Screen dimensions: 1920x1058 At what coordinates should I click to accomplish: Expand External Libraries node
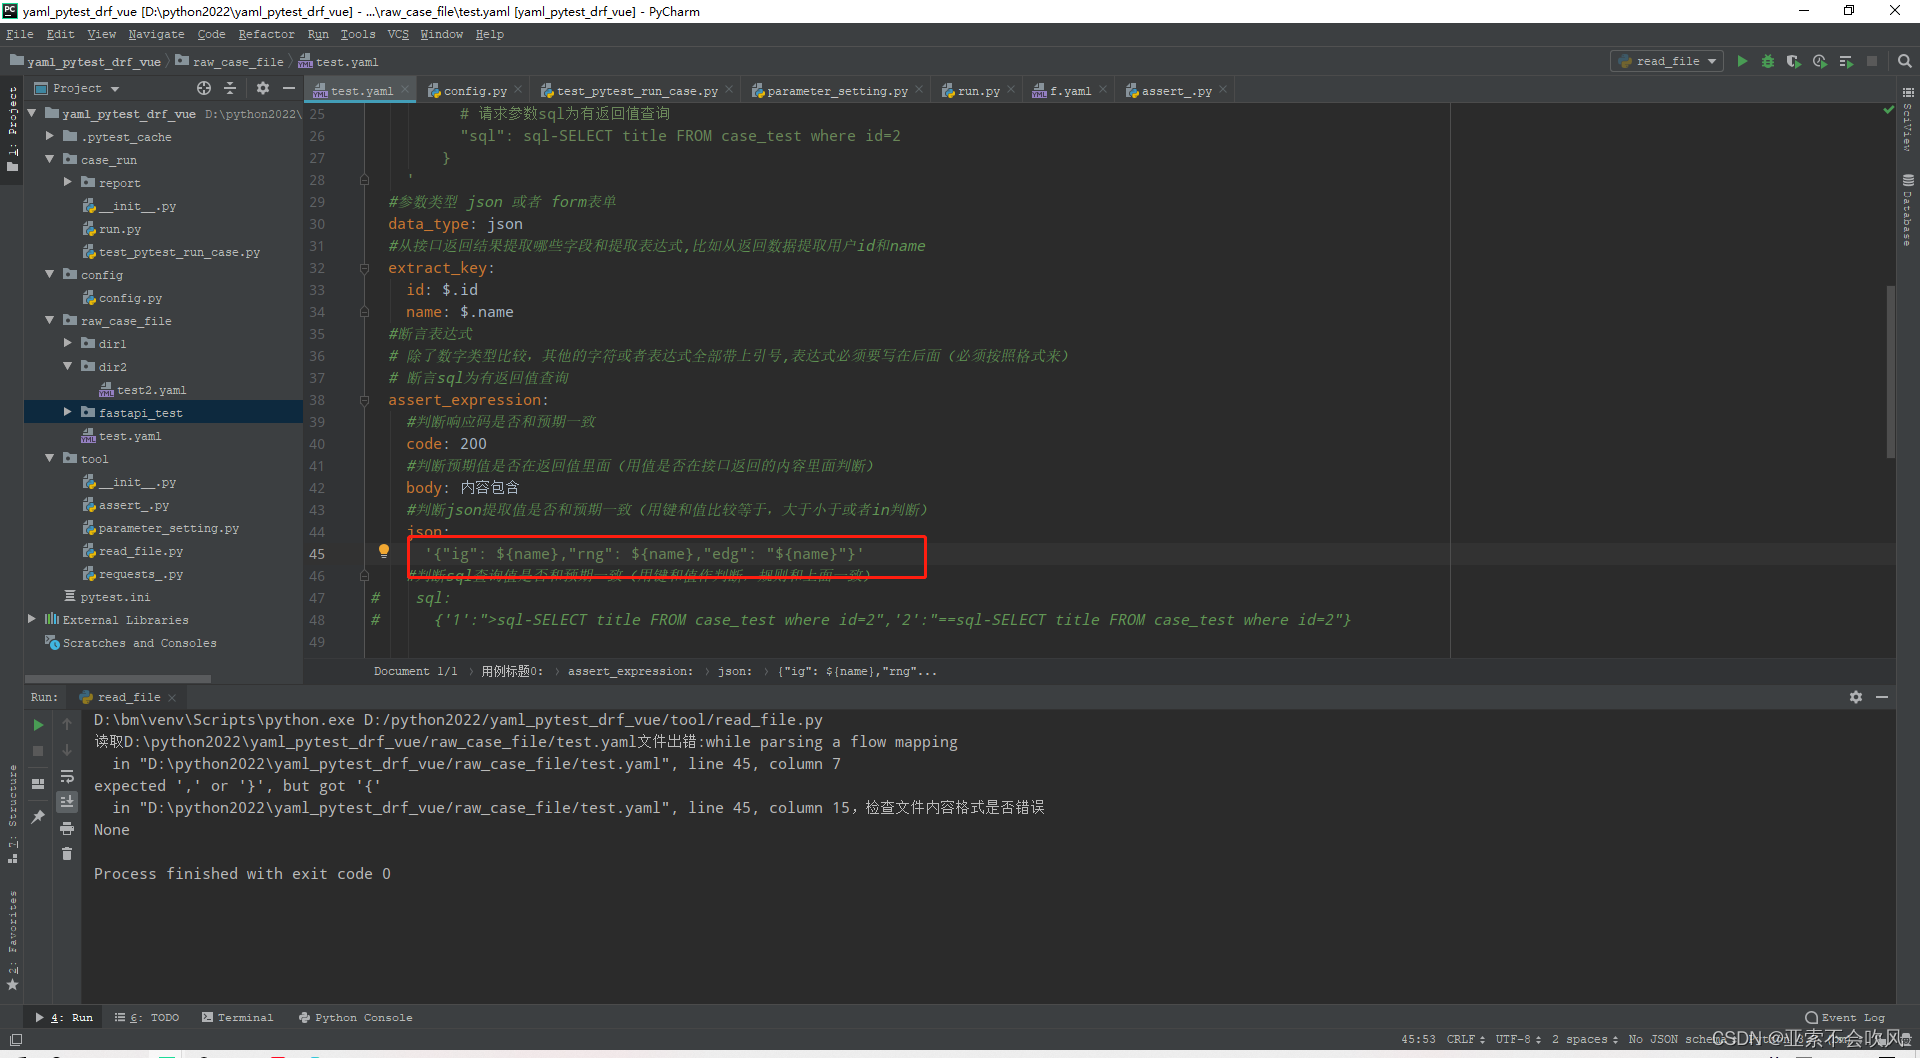tap(32, 619)
